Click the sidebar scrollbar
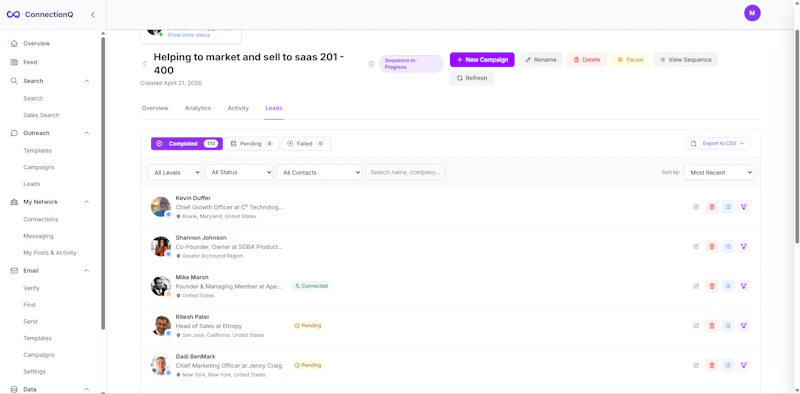The image size is (800, 394). pos(103,183)
